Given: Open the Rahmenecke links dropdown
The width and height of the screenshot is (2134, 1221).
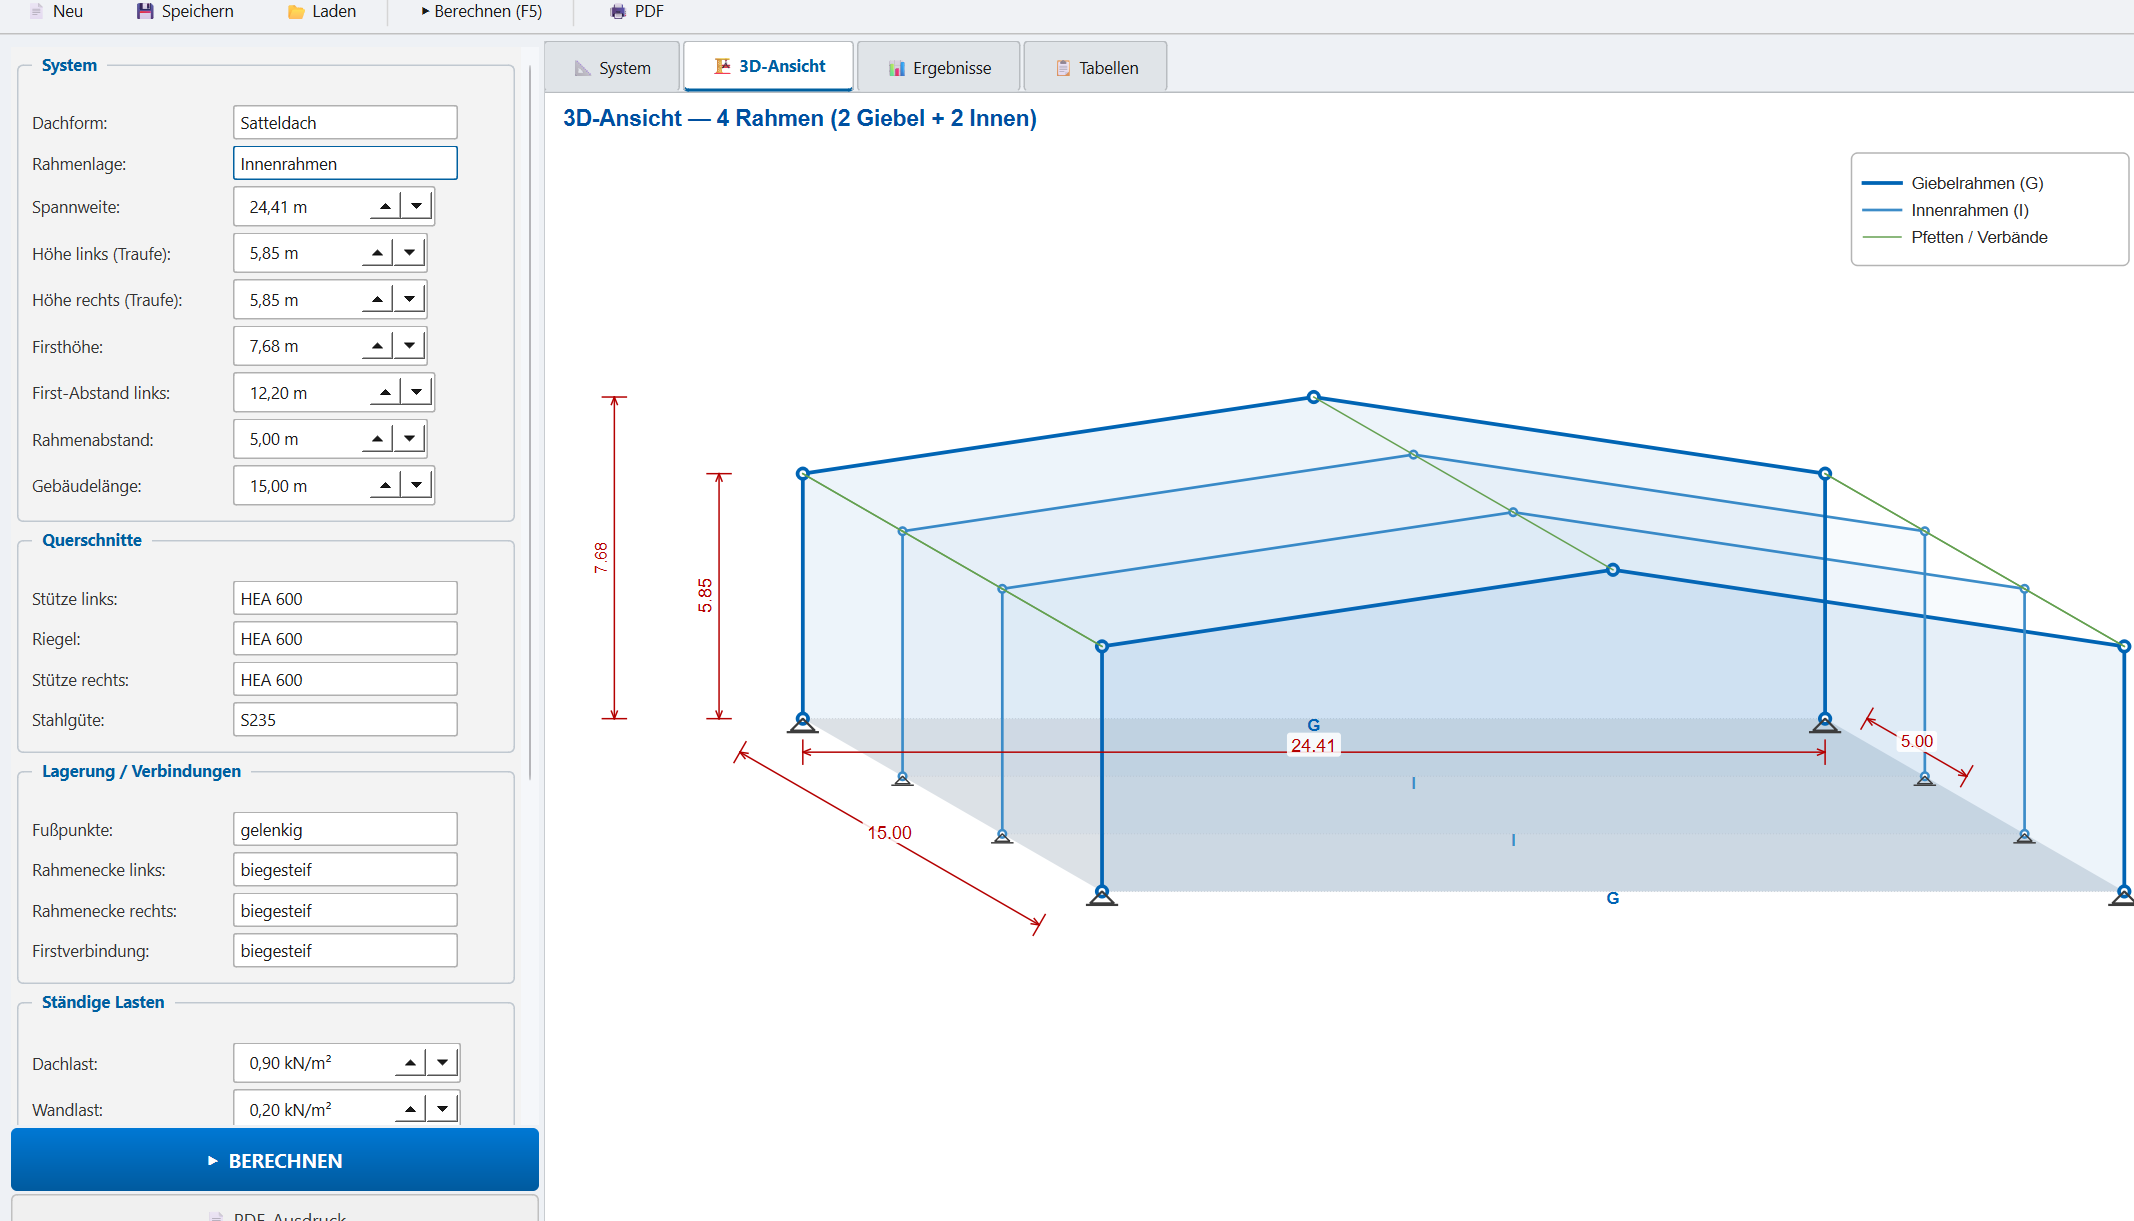Looking at the screenshot, I should point(345,870).
